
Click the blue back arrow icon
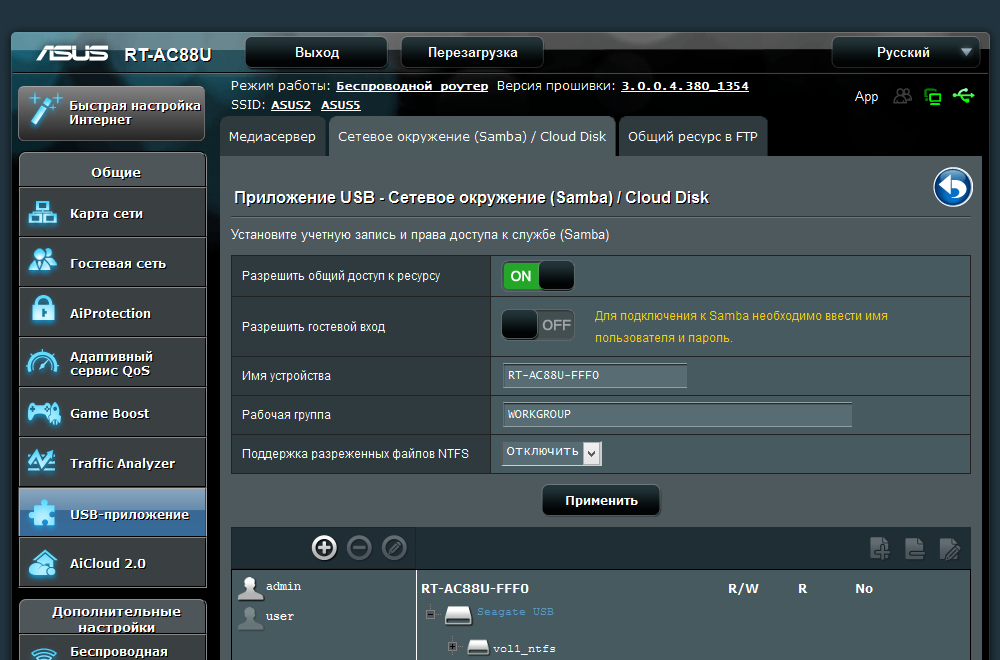click(953, 187)
